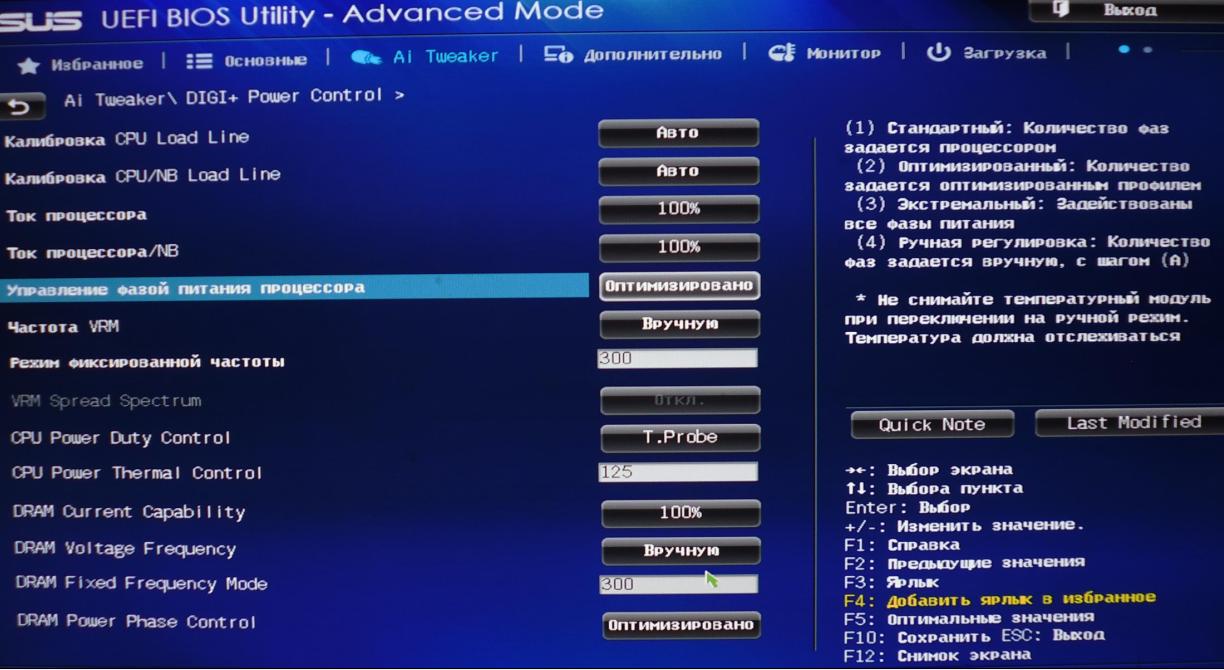Select the DRAM Voltage Frequency label
The height and width of the screenshot is (670, 1224).
pos(125,549)
